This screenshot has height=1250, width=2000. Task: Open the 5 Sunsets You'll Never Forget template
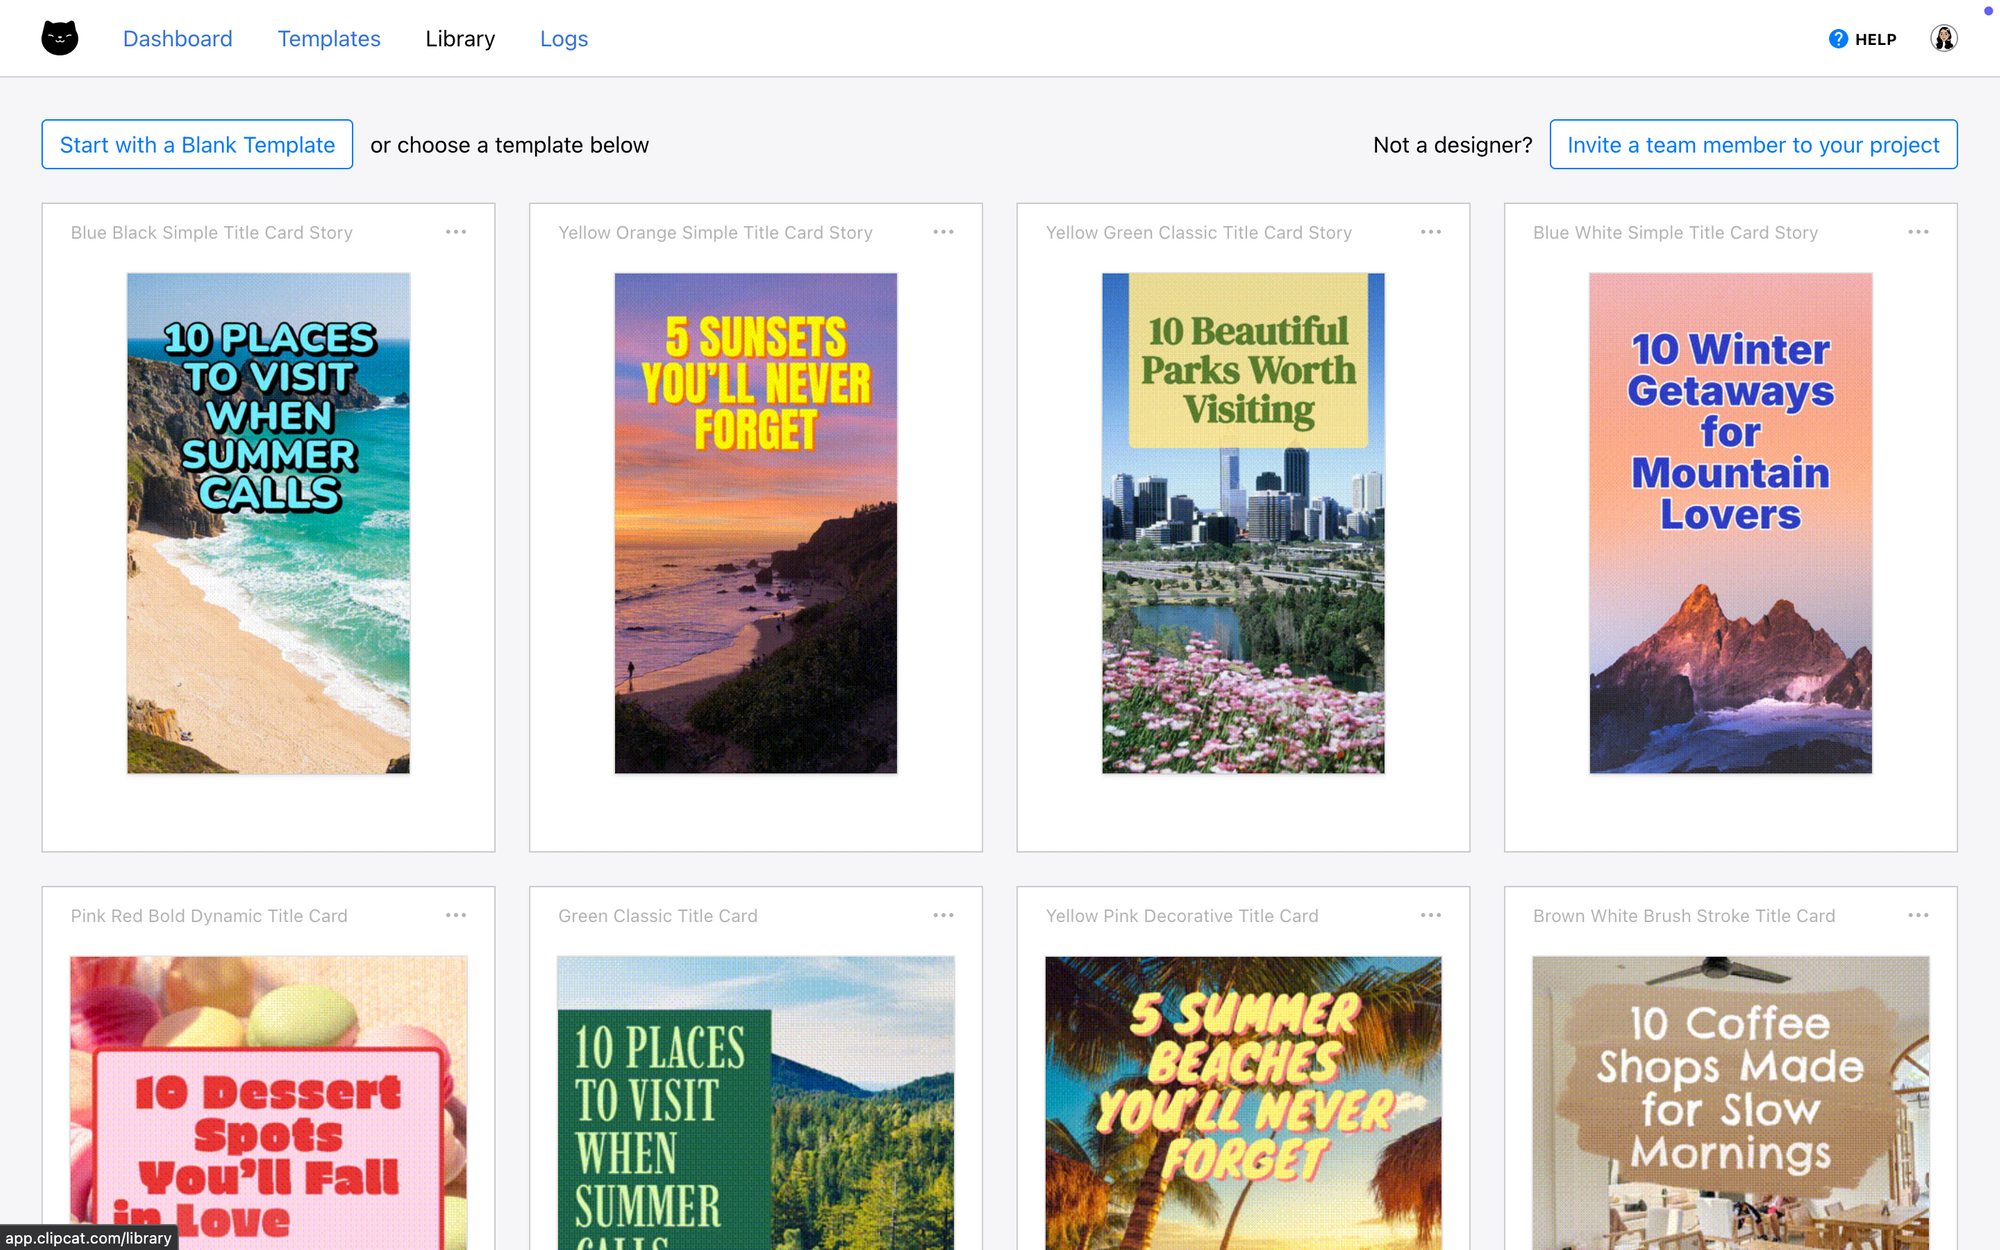pyautogui.click(x=755, y=521)
